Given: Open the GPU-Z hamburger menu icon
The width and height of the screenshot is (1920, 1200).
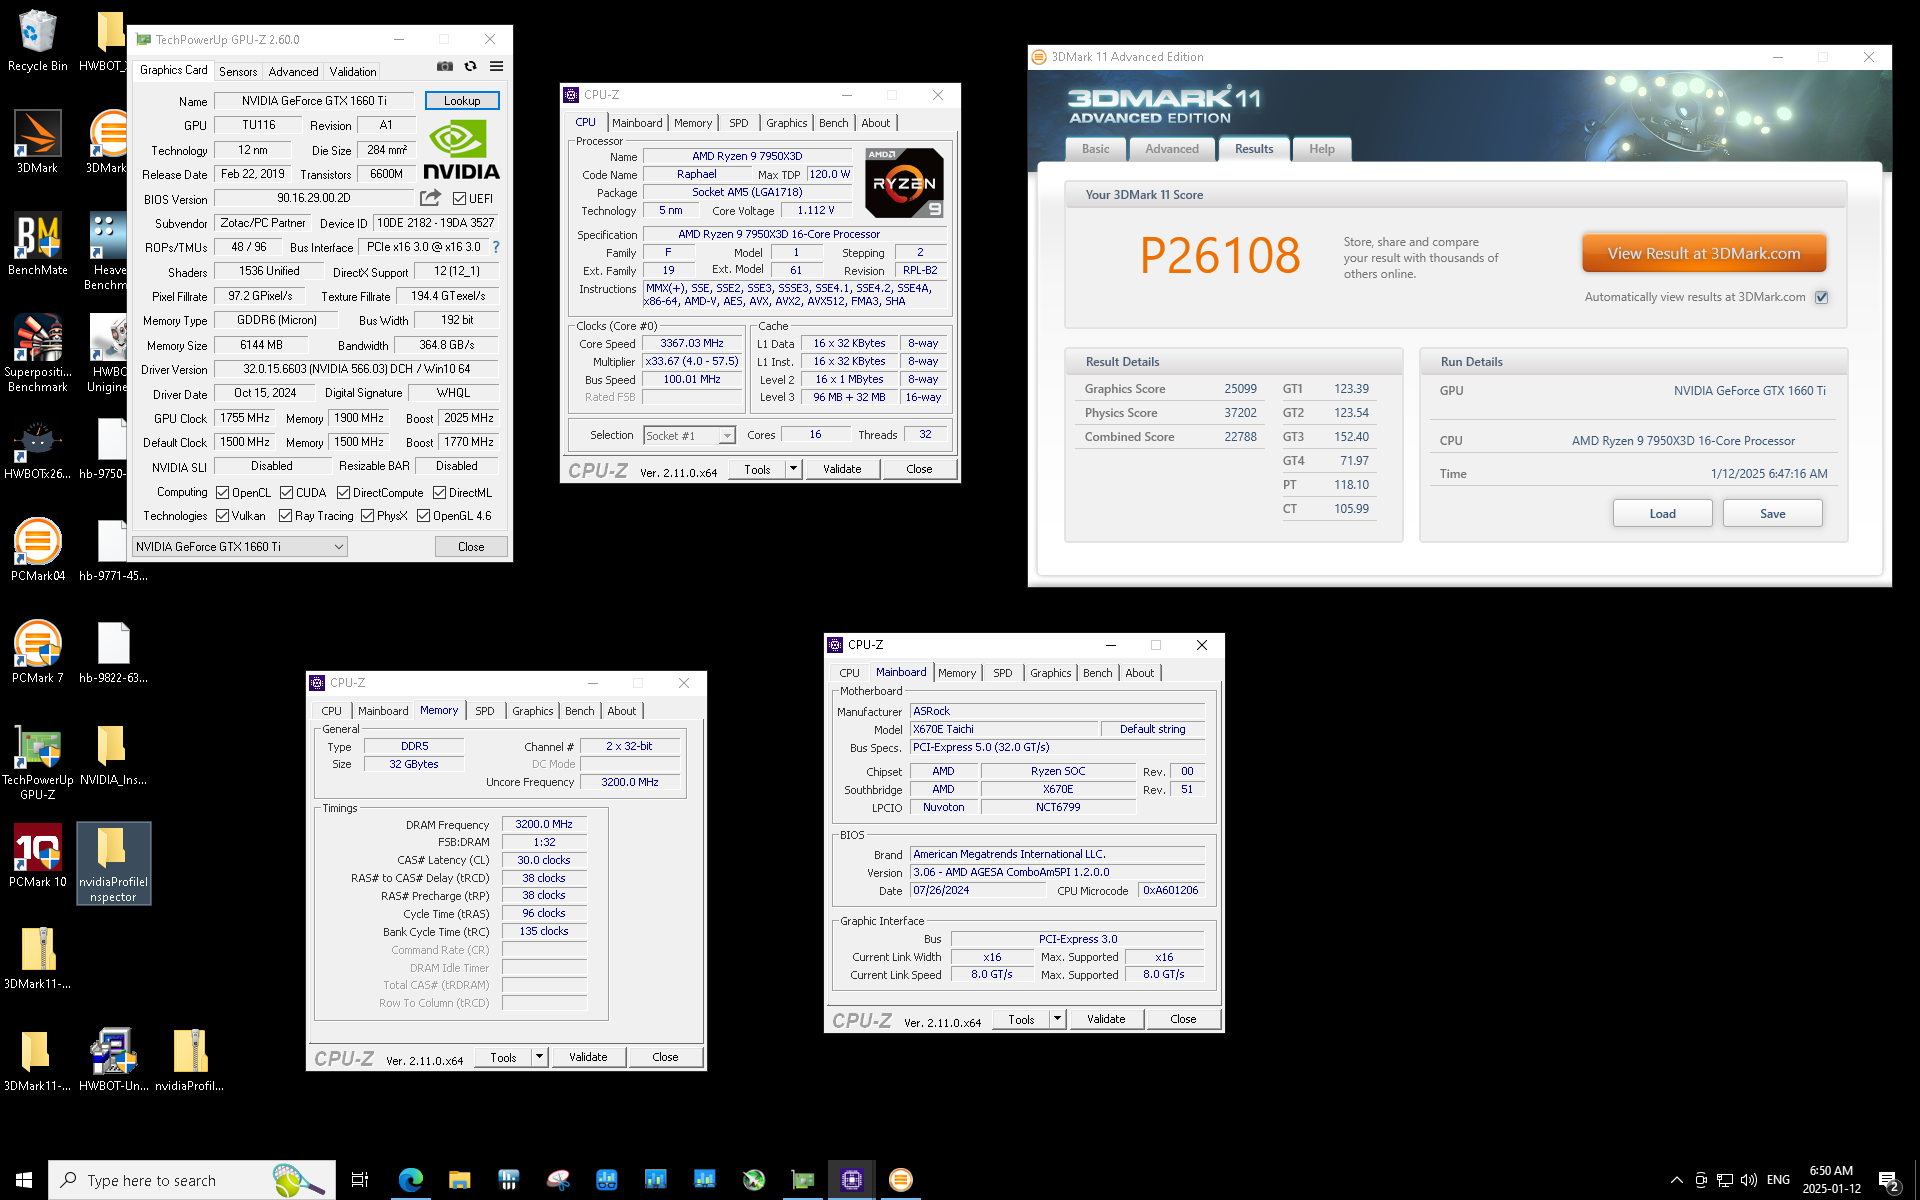Looking at the screenshot, I should click(496, 67).
